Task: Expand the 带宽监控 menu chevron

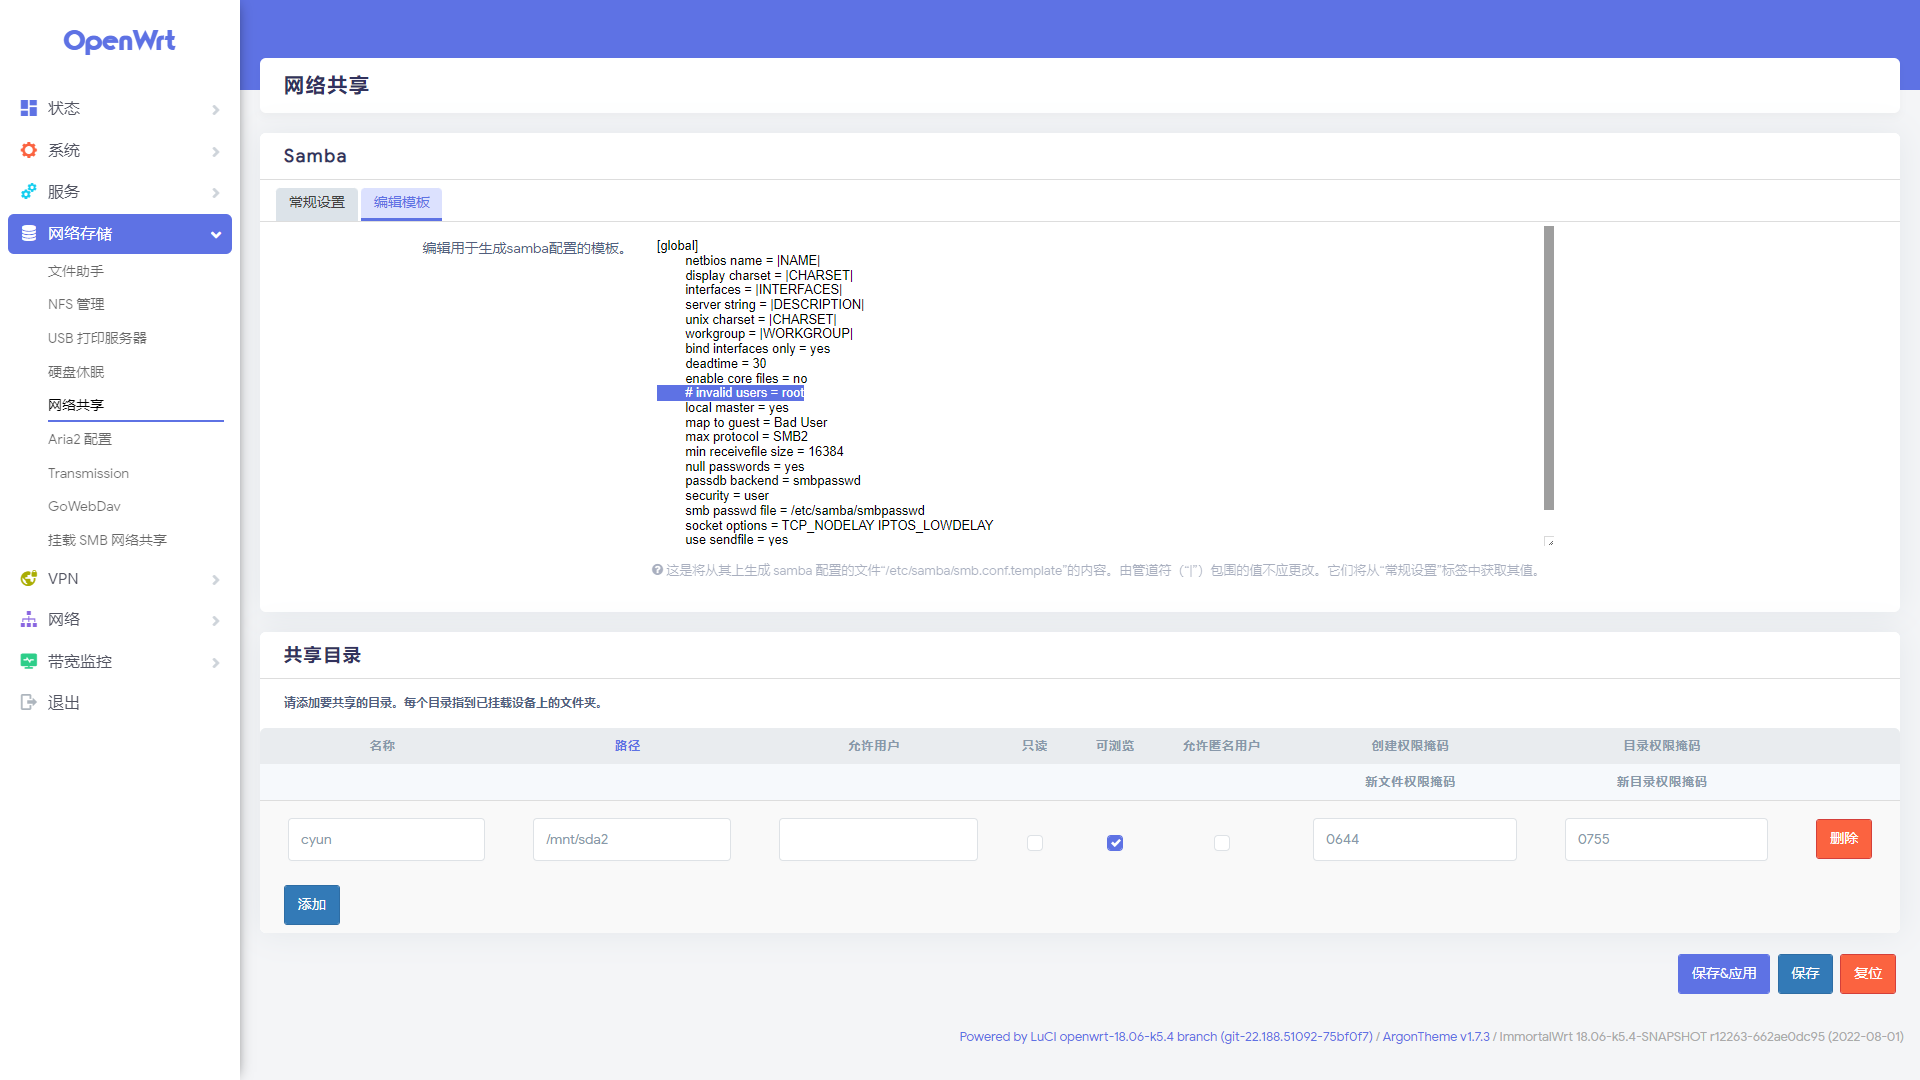Action: pyautogui.click(x=216, y=662)
